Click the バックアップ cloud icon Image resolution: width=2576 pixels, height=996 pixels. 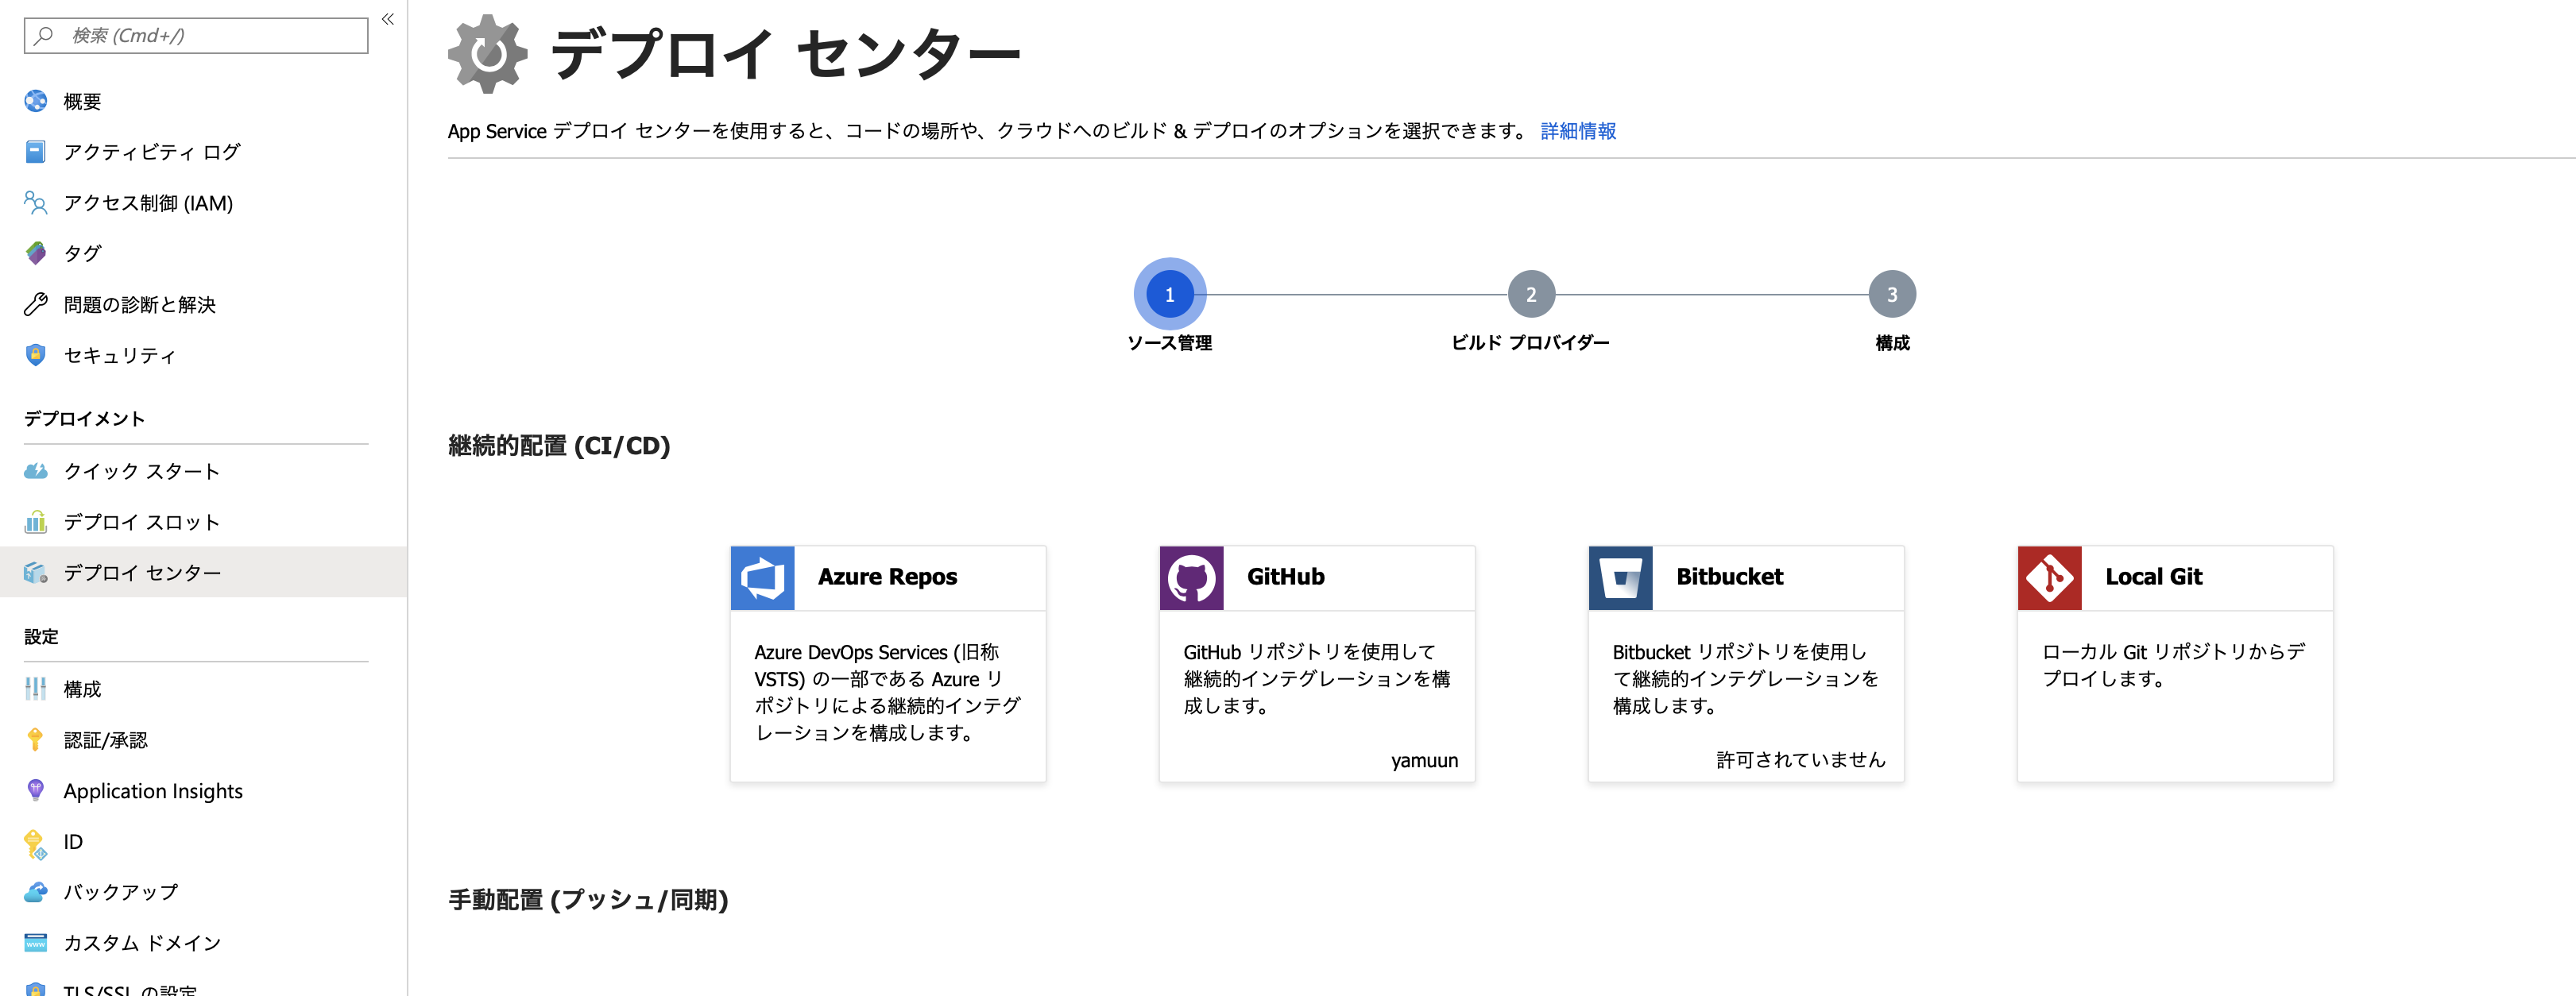tap(36, 892)
